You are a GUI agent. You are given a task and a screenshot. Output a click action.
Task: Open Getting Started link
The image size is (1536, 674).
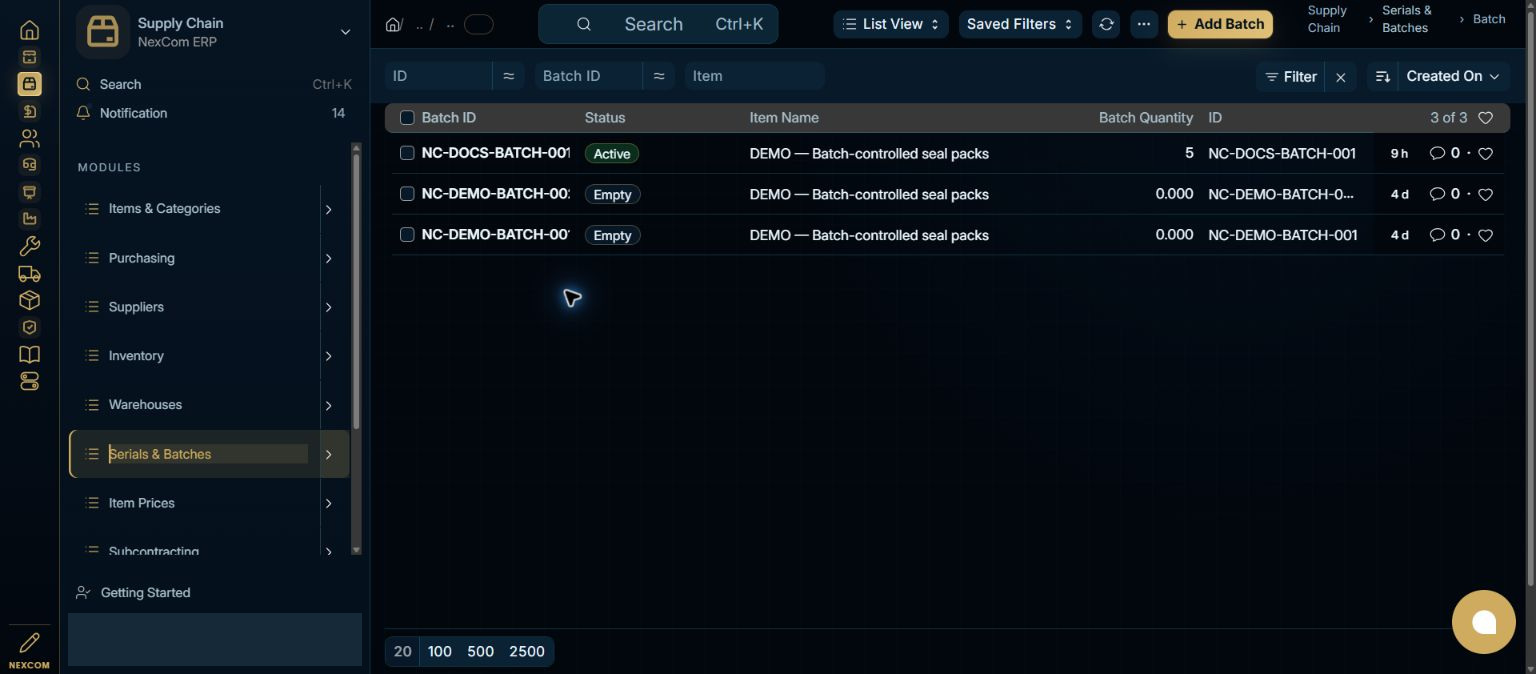point(145,593)
